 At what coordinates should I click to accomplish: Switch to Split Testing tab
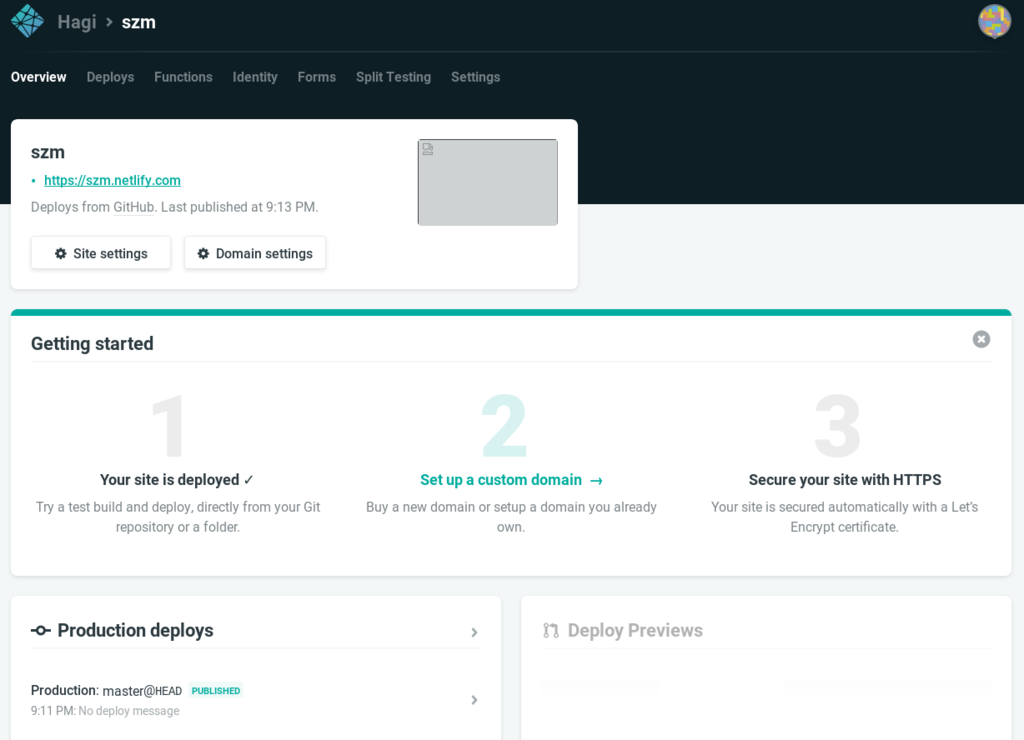[393, 77]
